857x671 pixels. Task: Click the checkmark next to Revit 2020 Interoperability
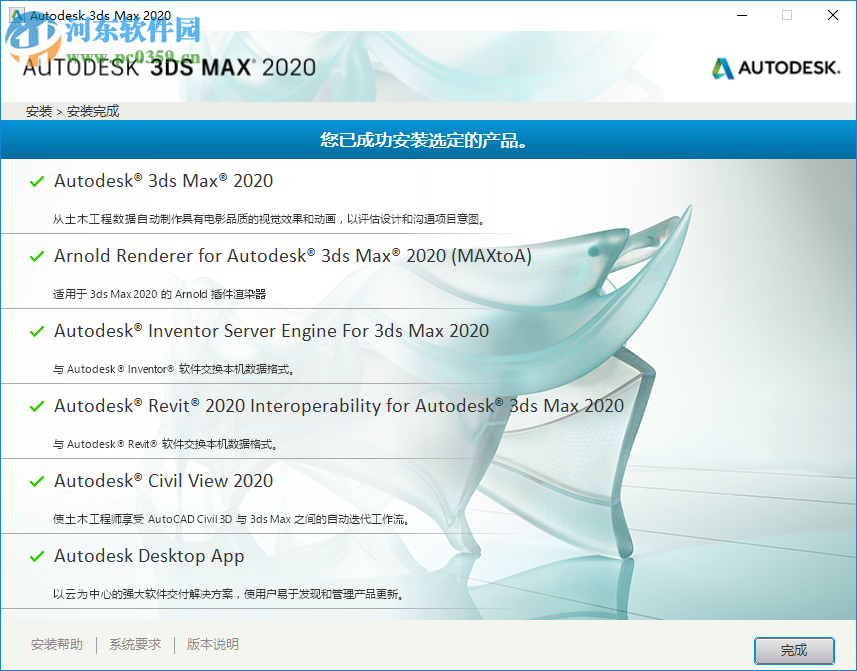[37, 406]
